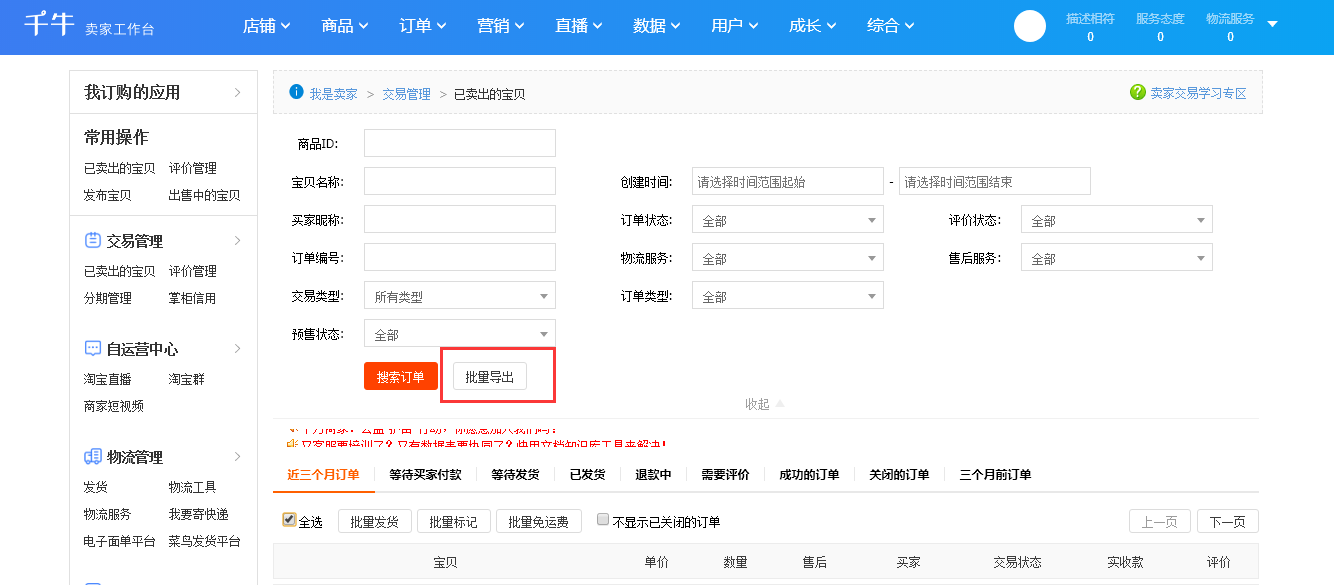This screenshot has height=585, width=1334.
Task: Focus the 商品ID input field
Action: [460, 143]
